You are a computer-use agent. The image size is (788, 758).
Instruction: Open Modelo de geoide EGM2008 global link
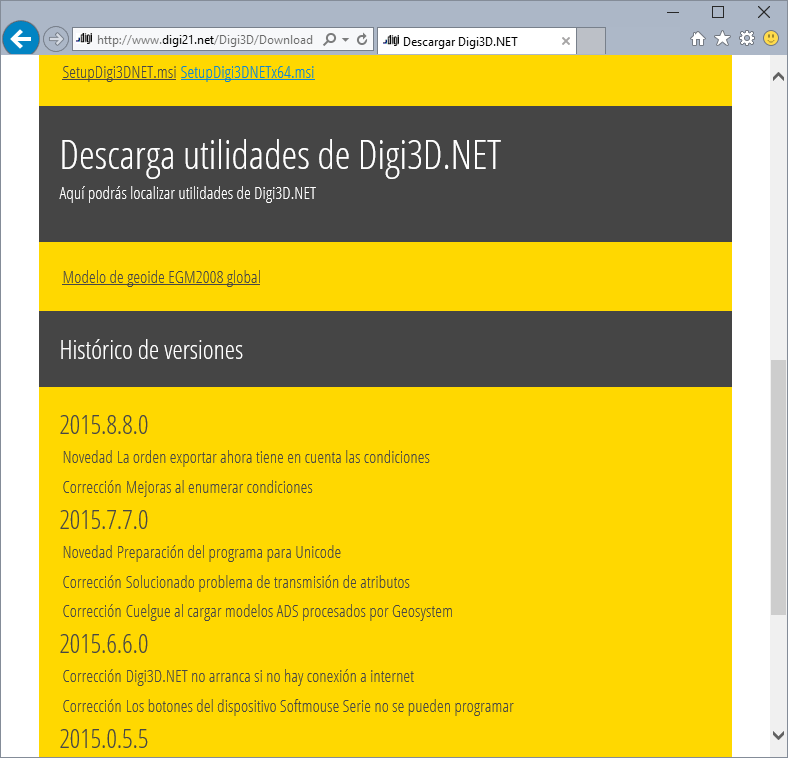(x=161, y=277)
